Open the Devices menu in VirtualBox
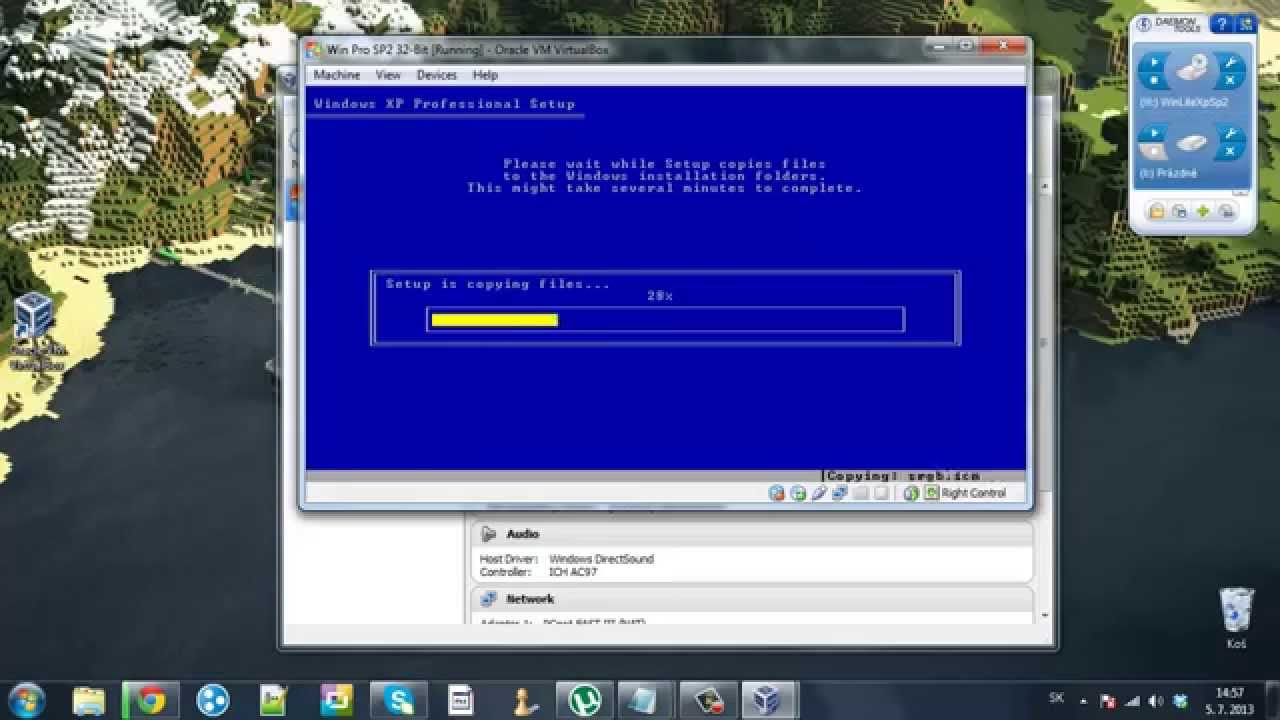1280x720 pixels. coord(436,75)
